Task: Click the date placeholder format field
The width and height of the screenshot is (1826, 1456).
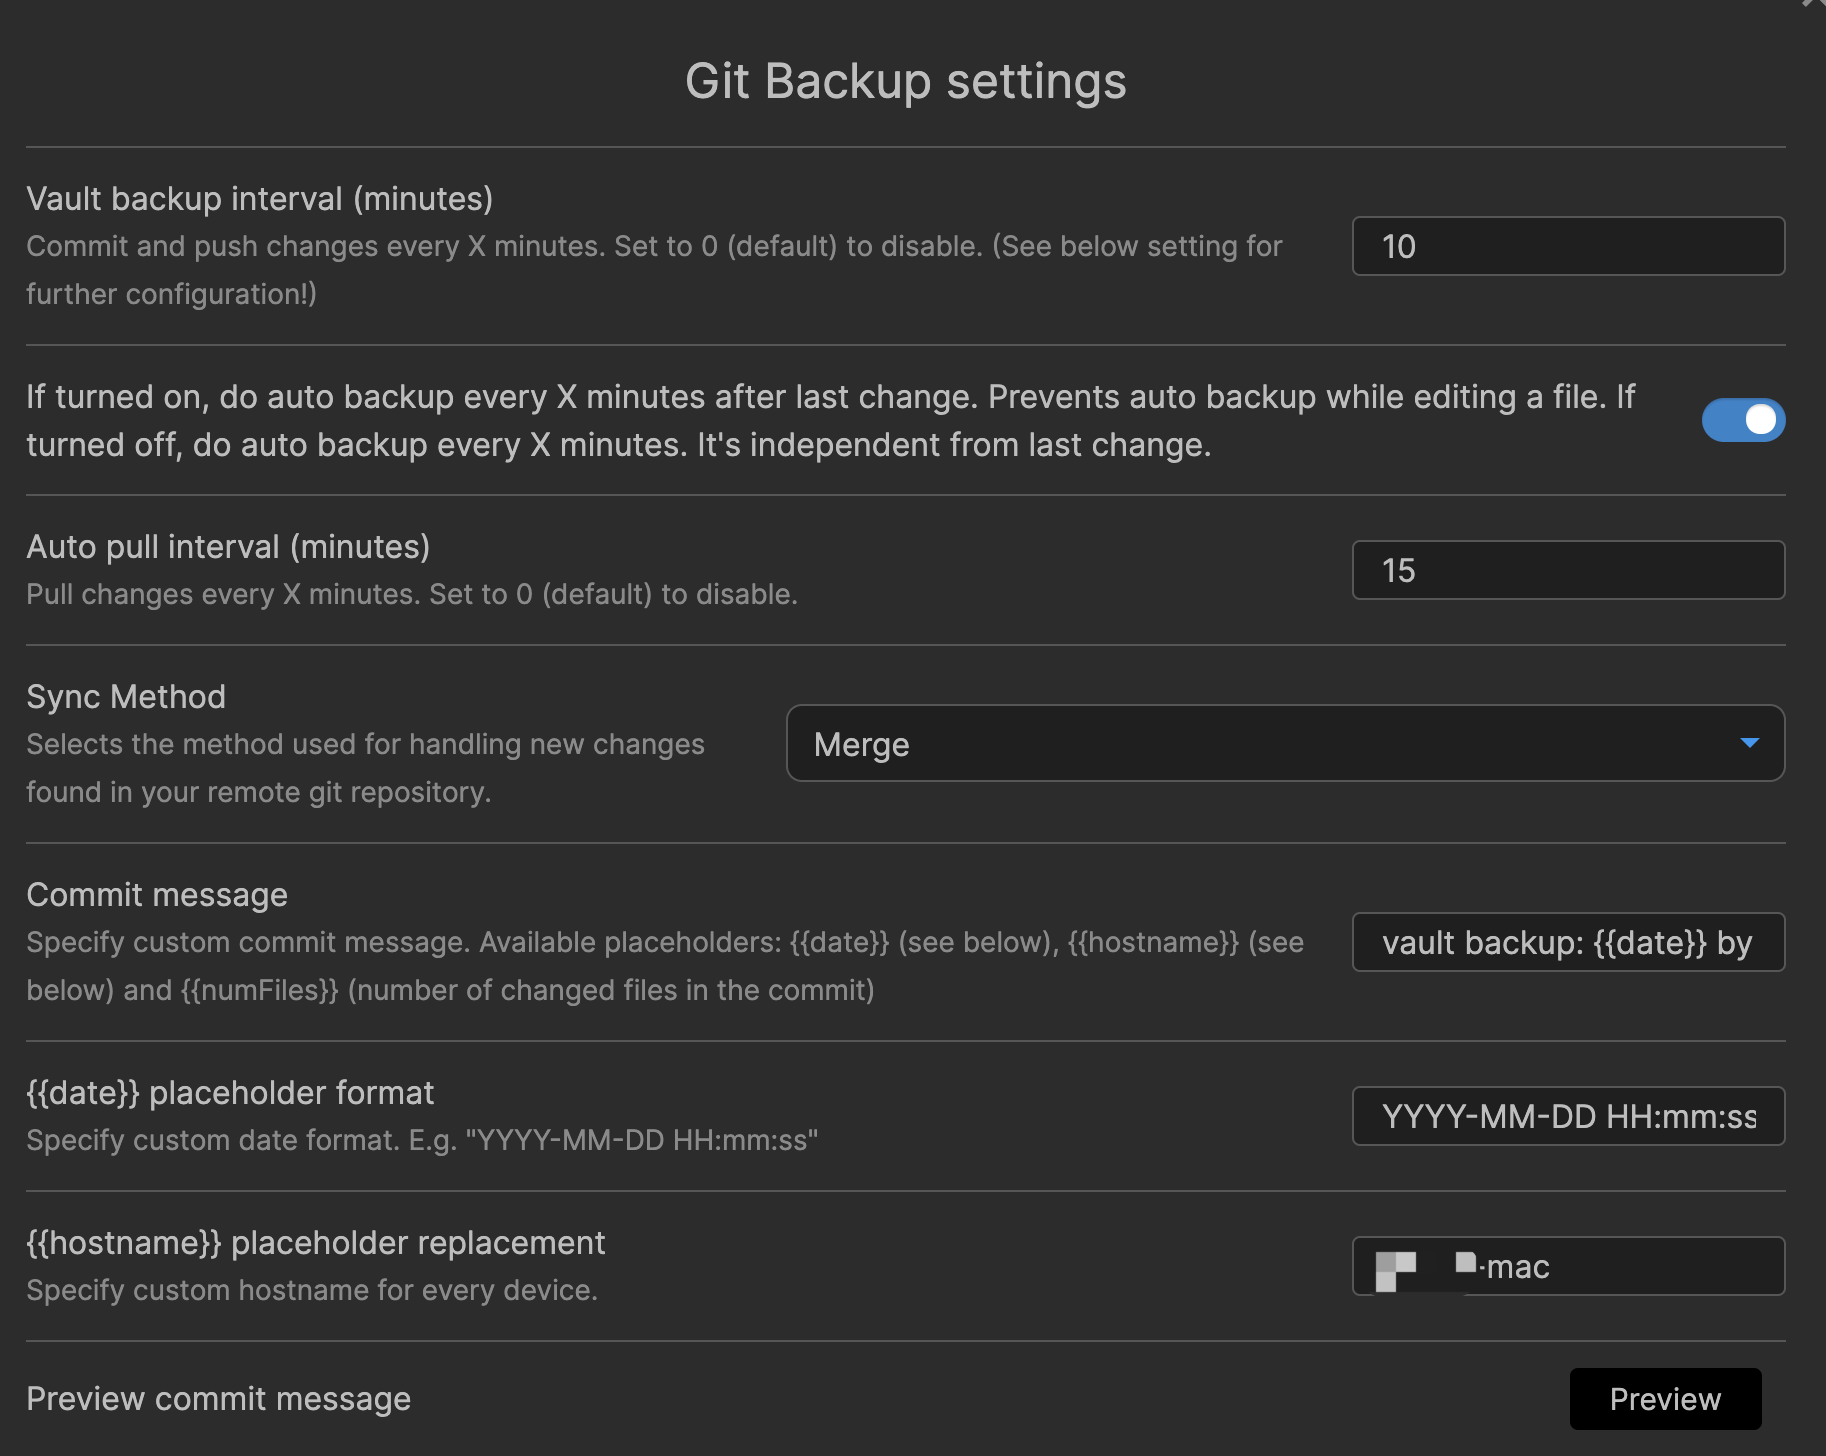Action: tap(1568, 1116)
